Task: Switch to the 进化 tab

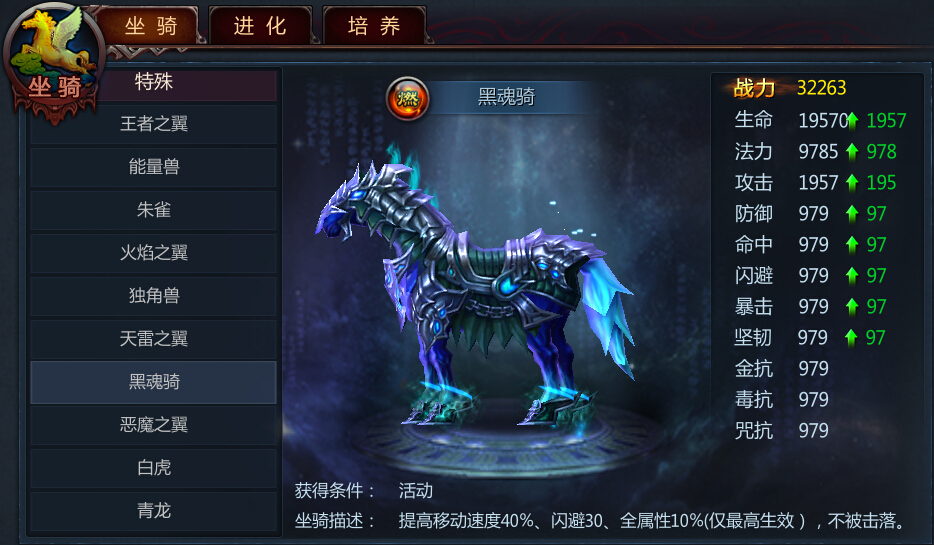Action: 260,26
